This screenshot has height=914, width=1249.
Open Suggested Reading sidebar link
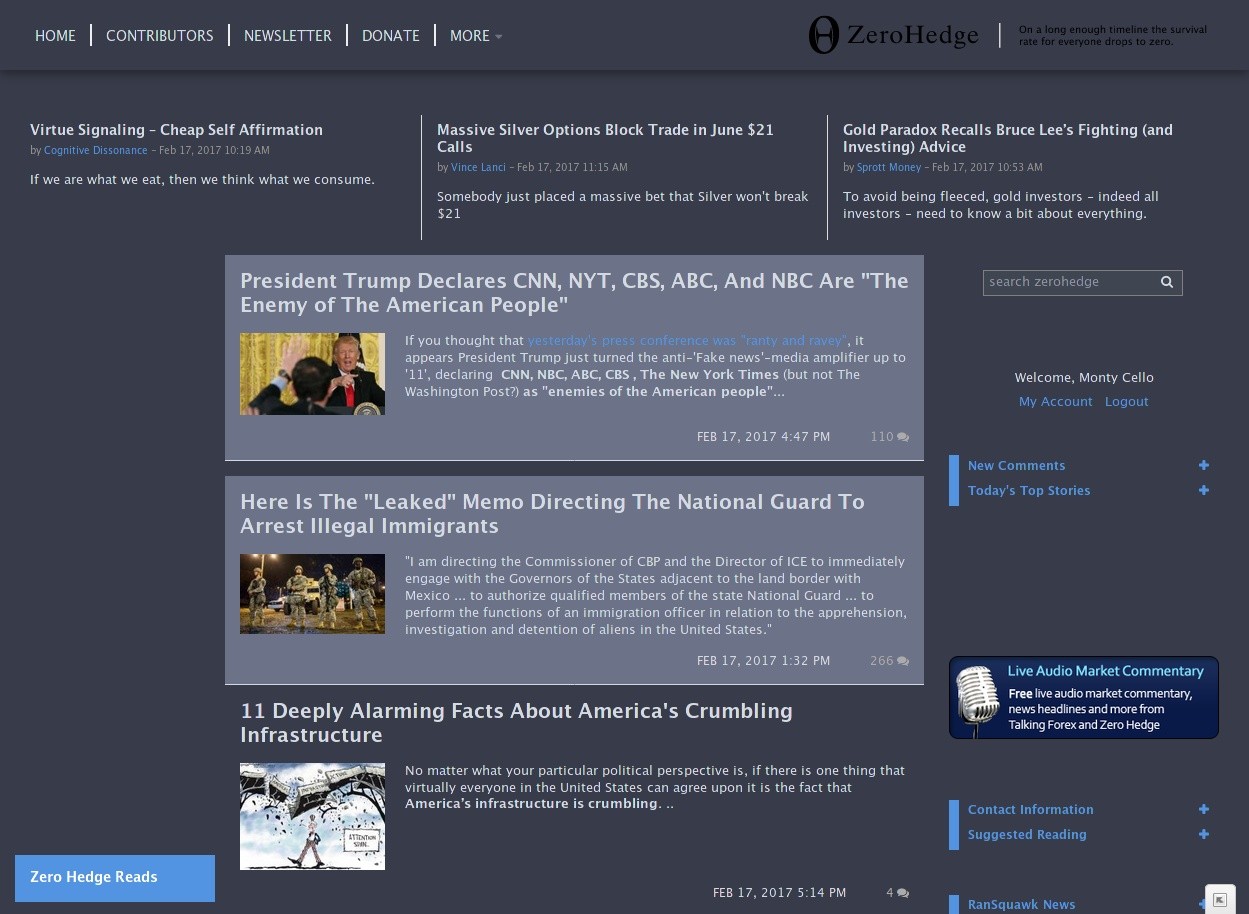point(1027,834)
